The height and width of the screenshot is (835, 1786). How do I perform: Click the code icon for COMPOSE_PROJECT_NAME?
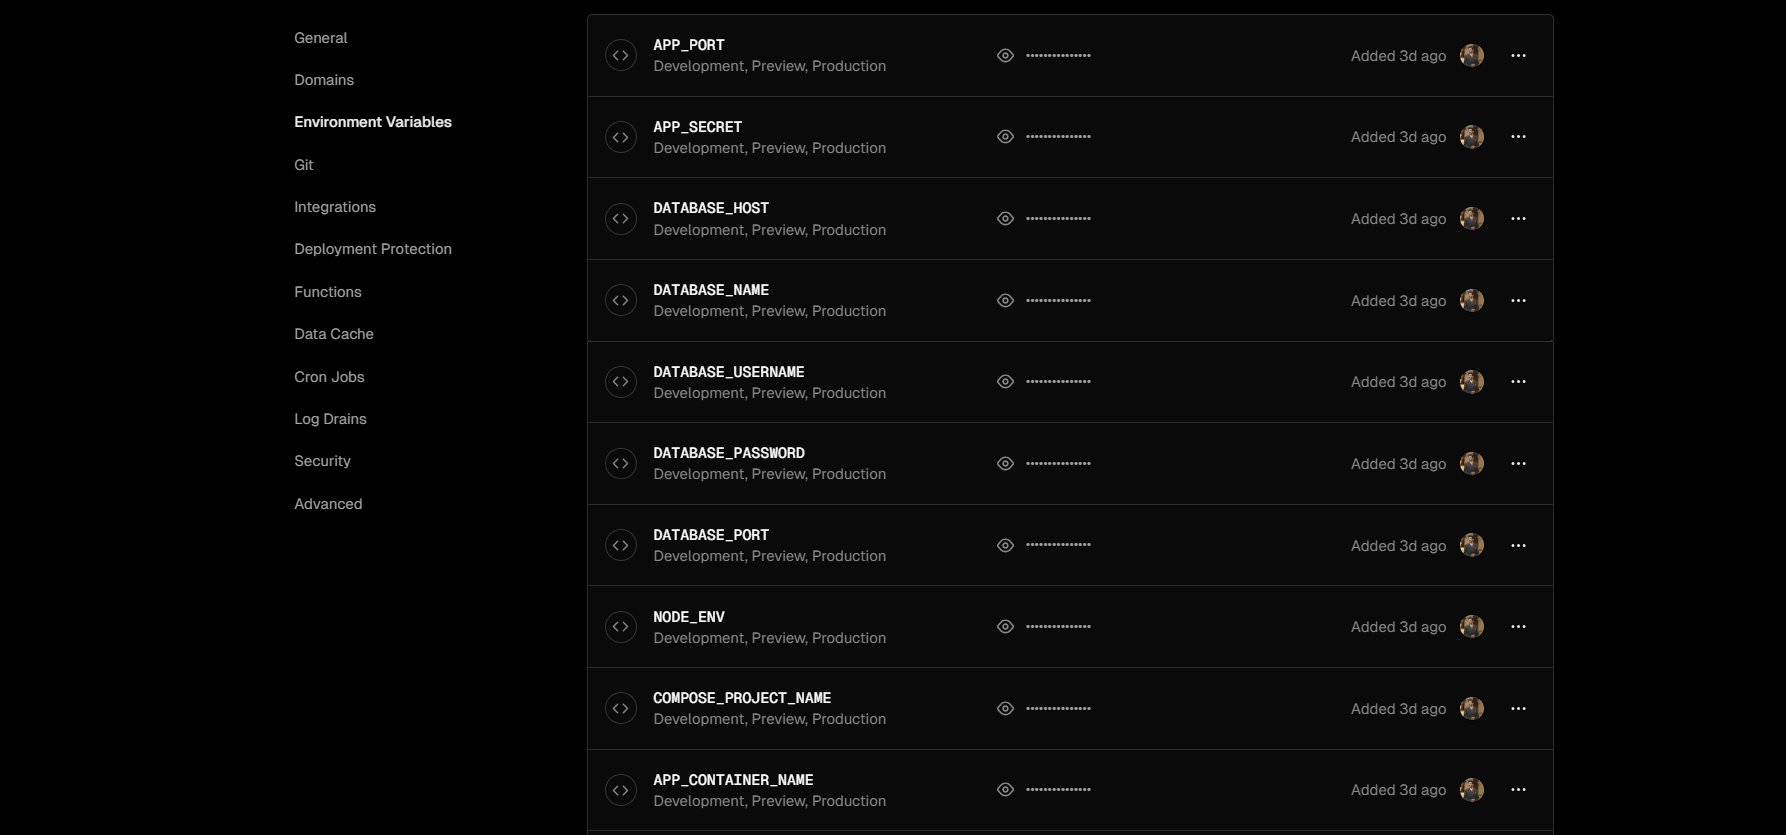coord(620,709)
